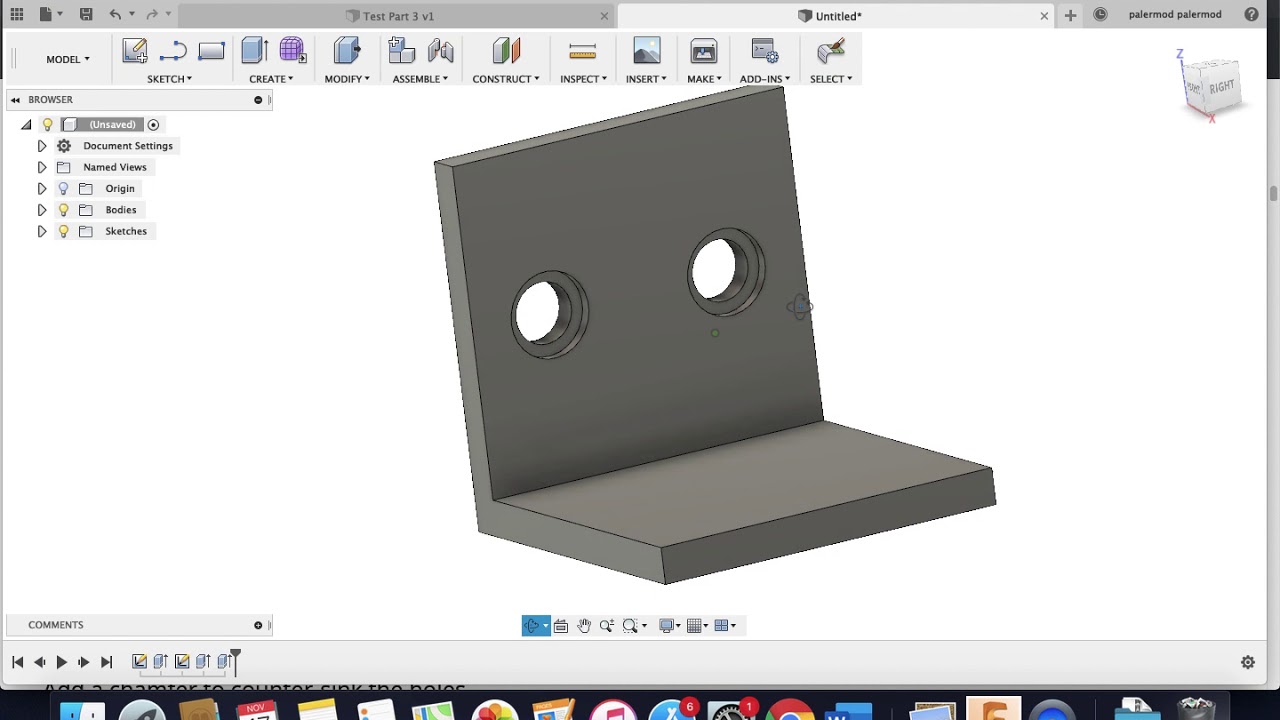Click the Select tool icon
Image resolution: width=1280 pixels, height=720 pixels.
(x=831, y=51)
